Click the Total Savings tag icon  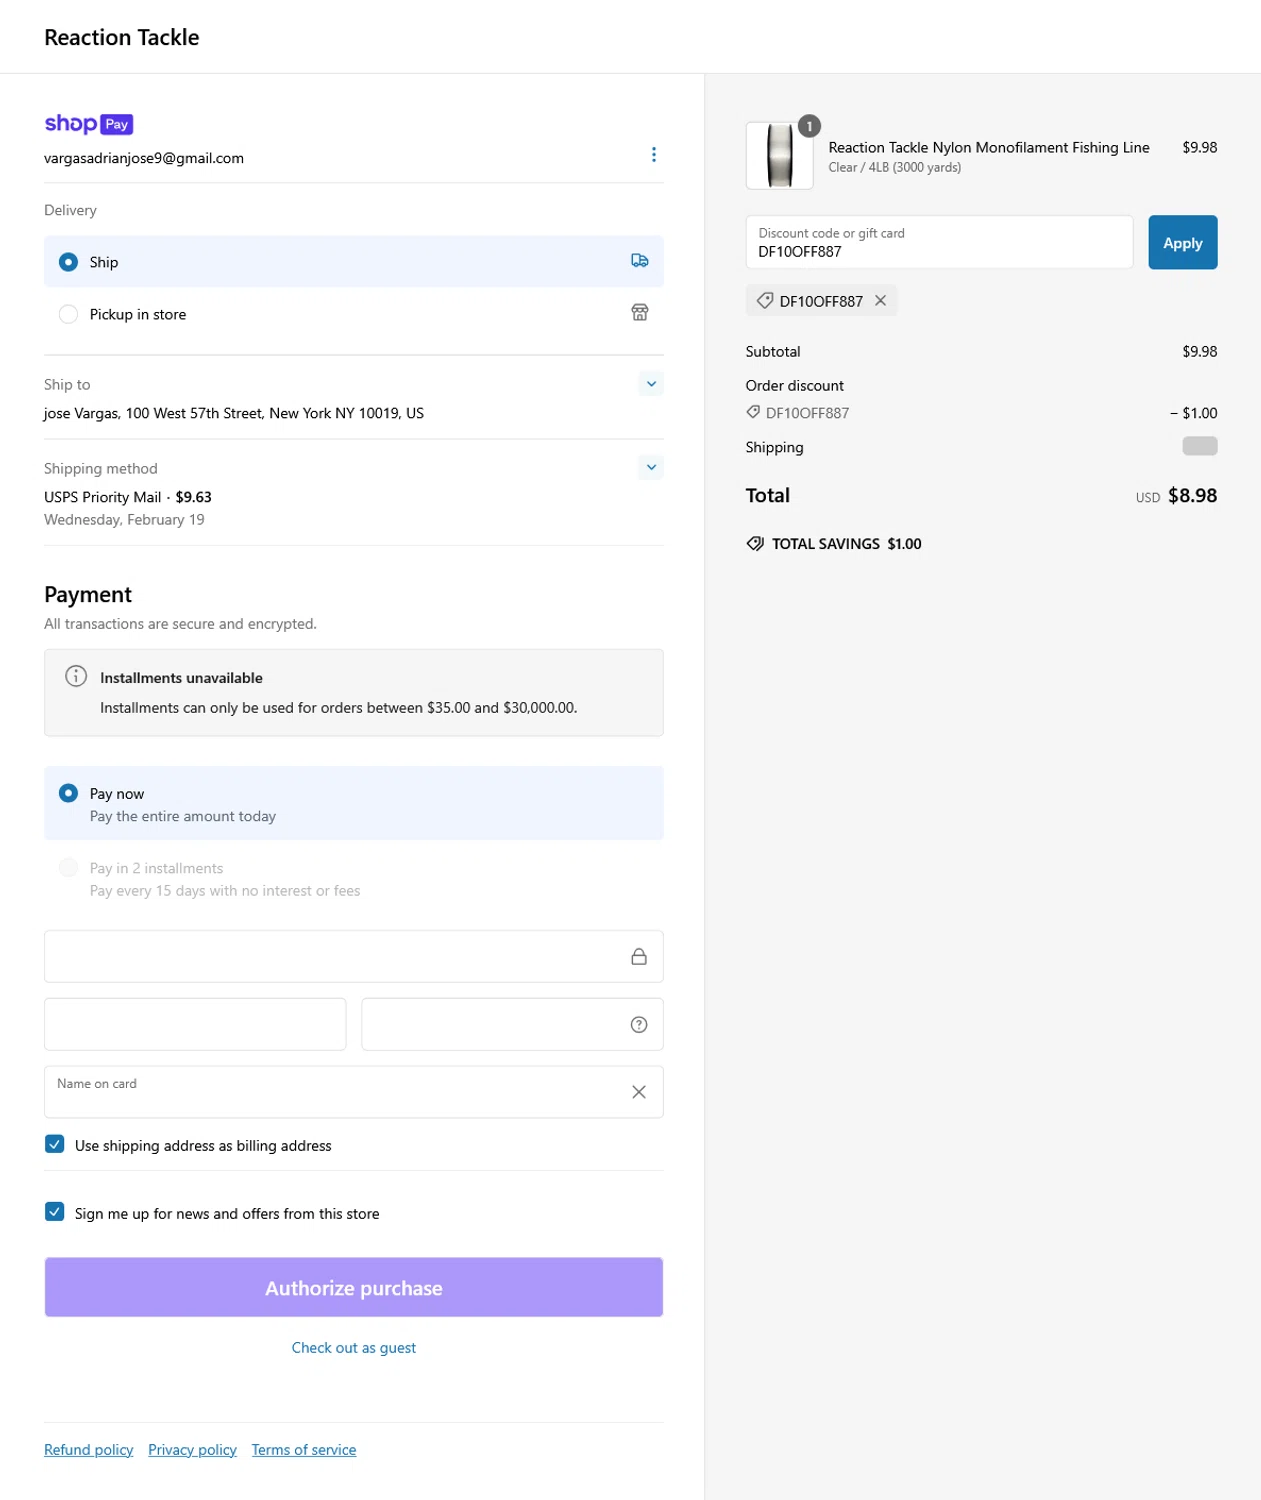click(x=755, y=544)
